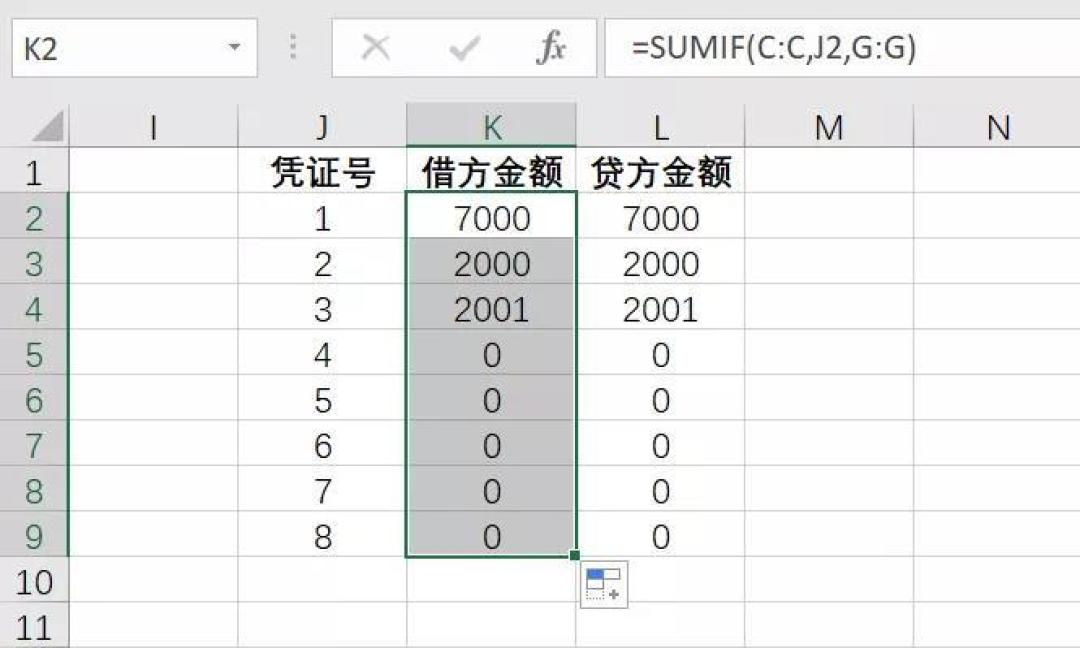Select cell K5 showing 0
The width and height of the screenshot is (1080, 648).
[x=491, y=353]
